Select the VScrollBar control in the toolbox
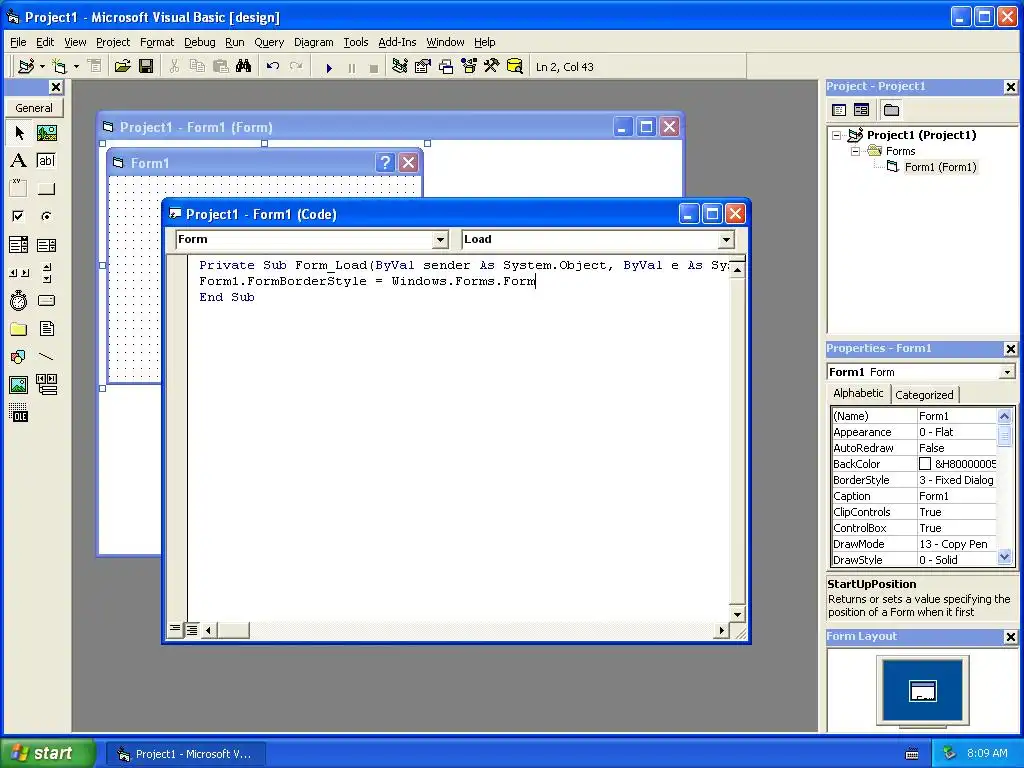1024x768 pixels. tap(46, 273)
